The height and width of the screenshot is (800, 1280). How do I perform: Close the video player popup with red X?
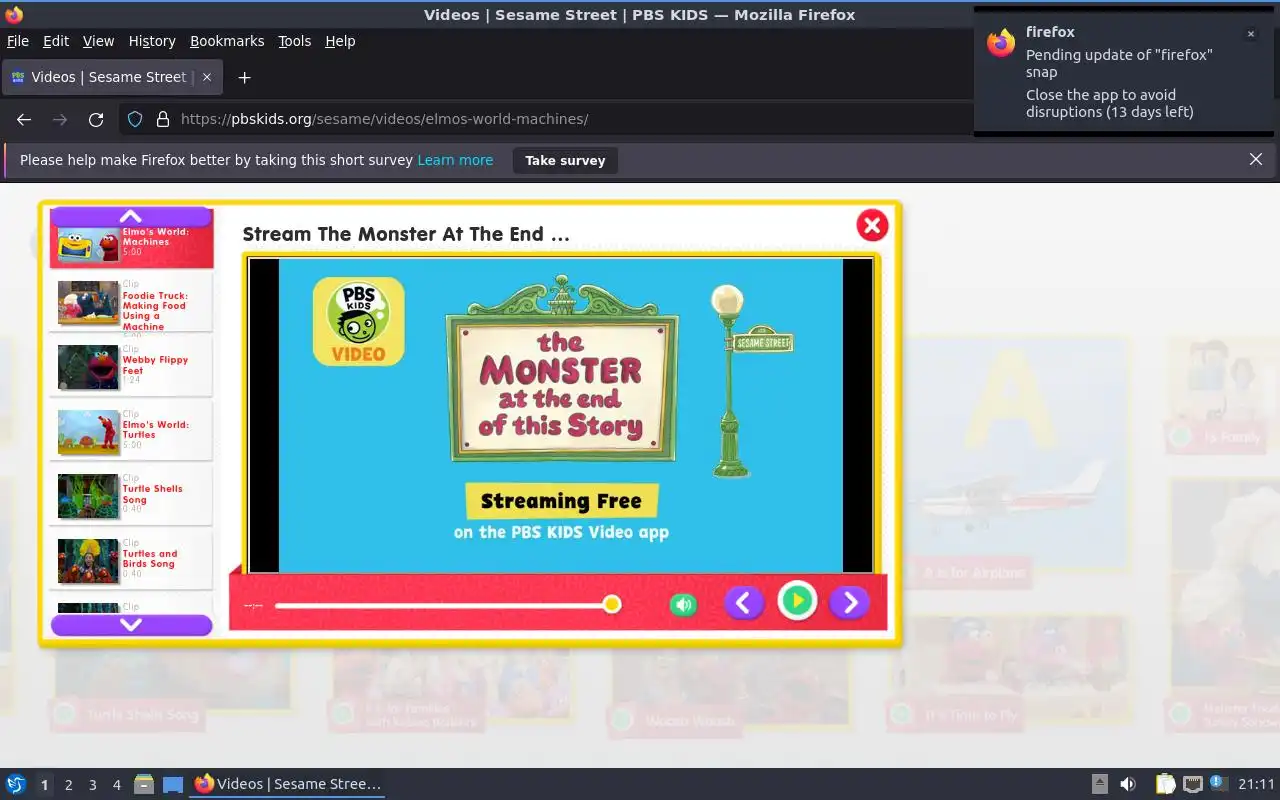tap(872, 225)
